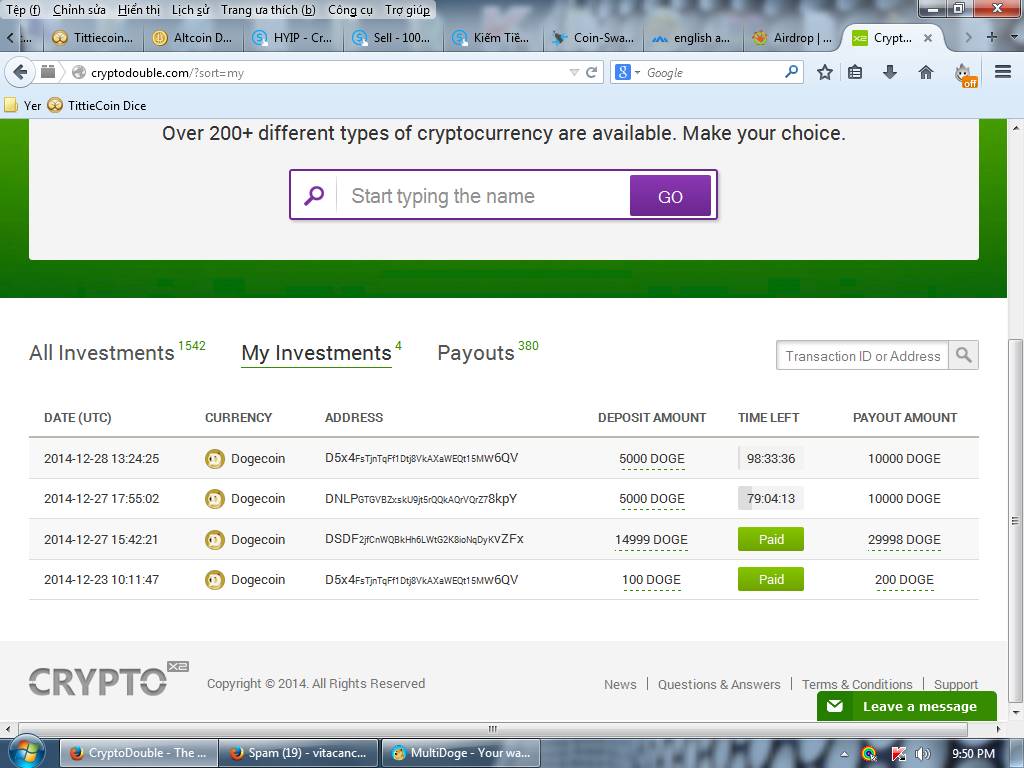Open the Payouts tab
Screen dimensions: 1024x768
pyautogui.click(x=475, y=353)
